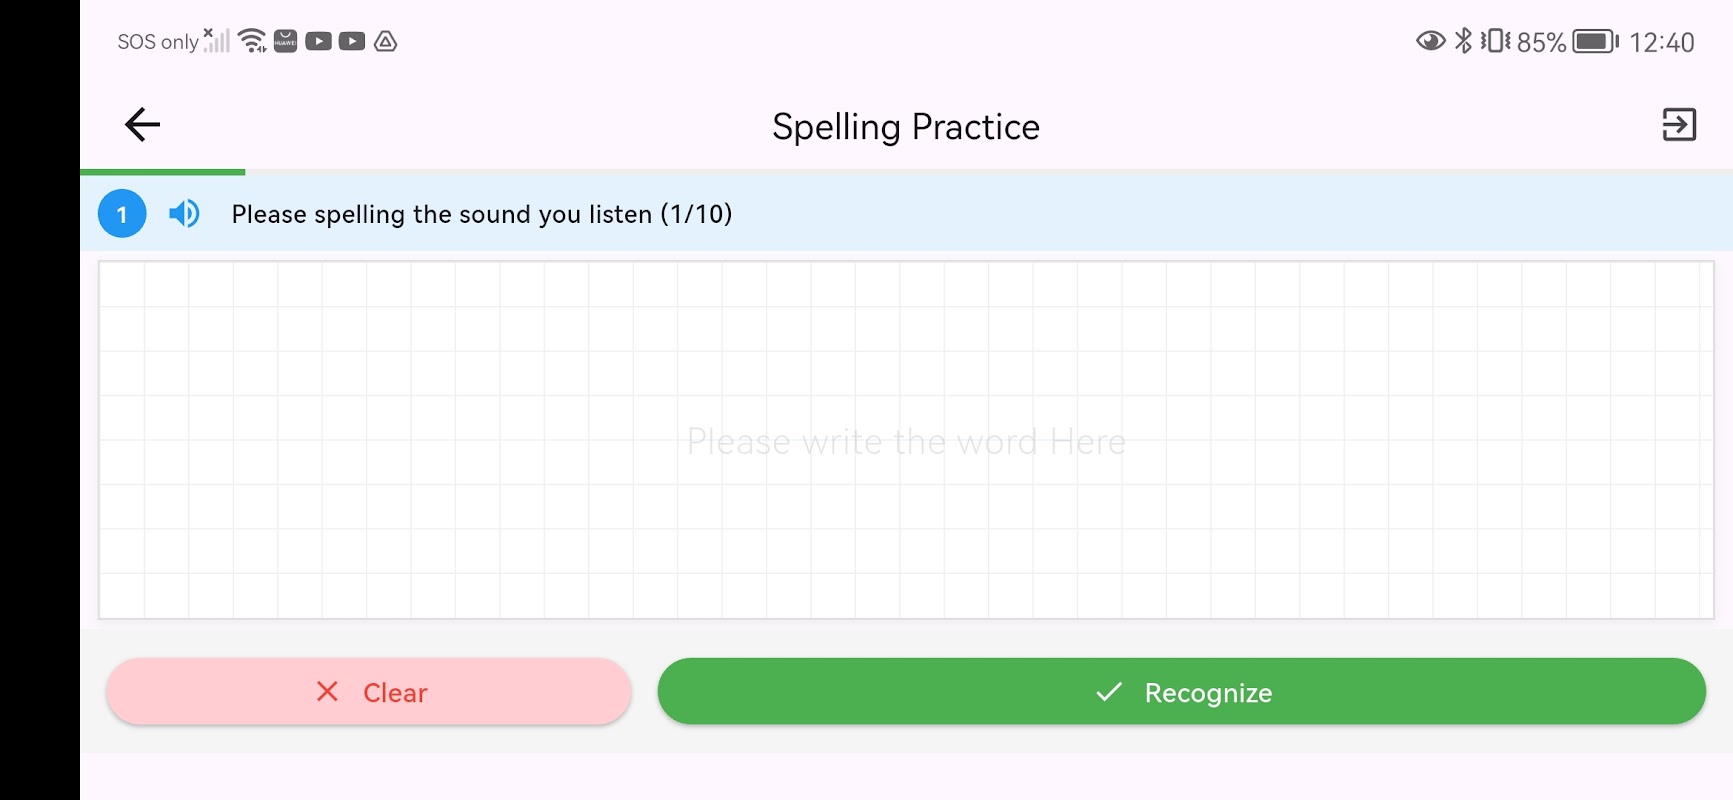The image size is (1733, 800).
Task: Click the green progress bar
Action: (163, 172)
